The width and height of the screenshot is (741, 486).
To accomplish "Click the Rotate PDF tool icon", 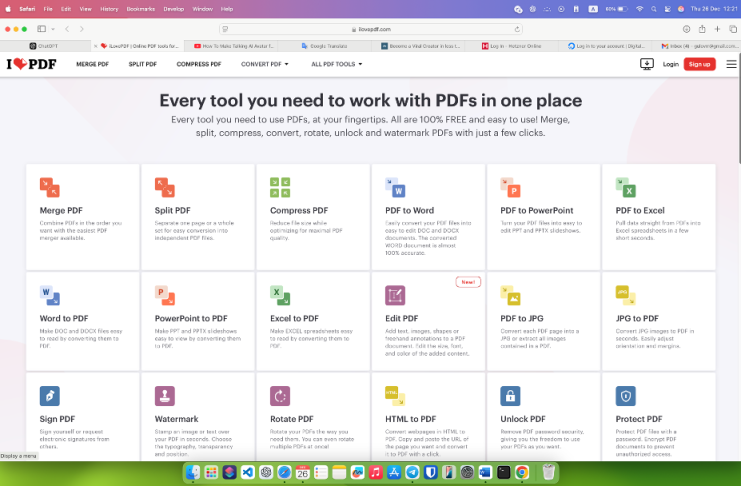I will (280, 396).
